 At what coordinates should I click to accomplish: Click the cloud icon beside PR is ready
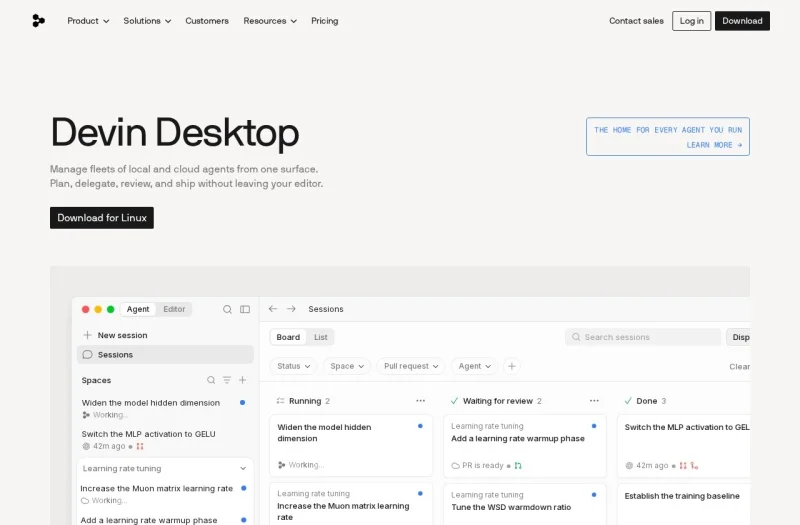[x=456, y=465]
